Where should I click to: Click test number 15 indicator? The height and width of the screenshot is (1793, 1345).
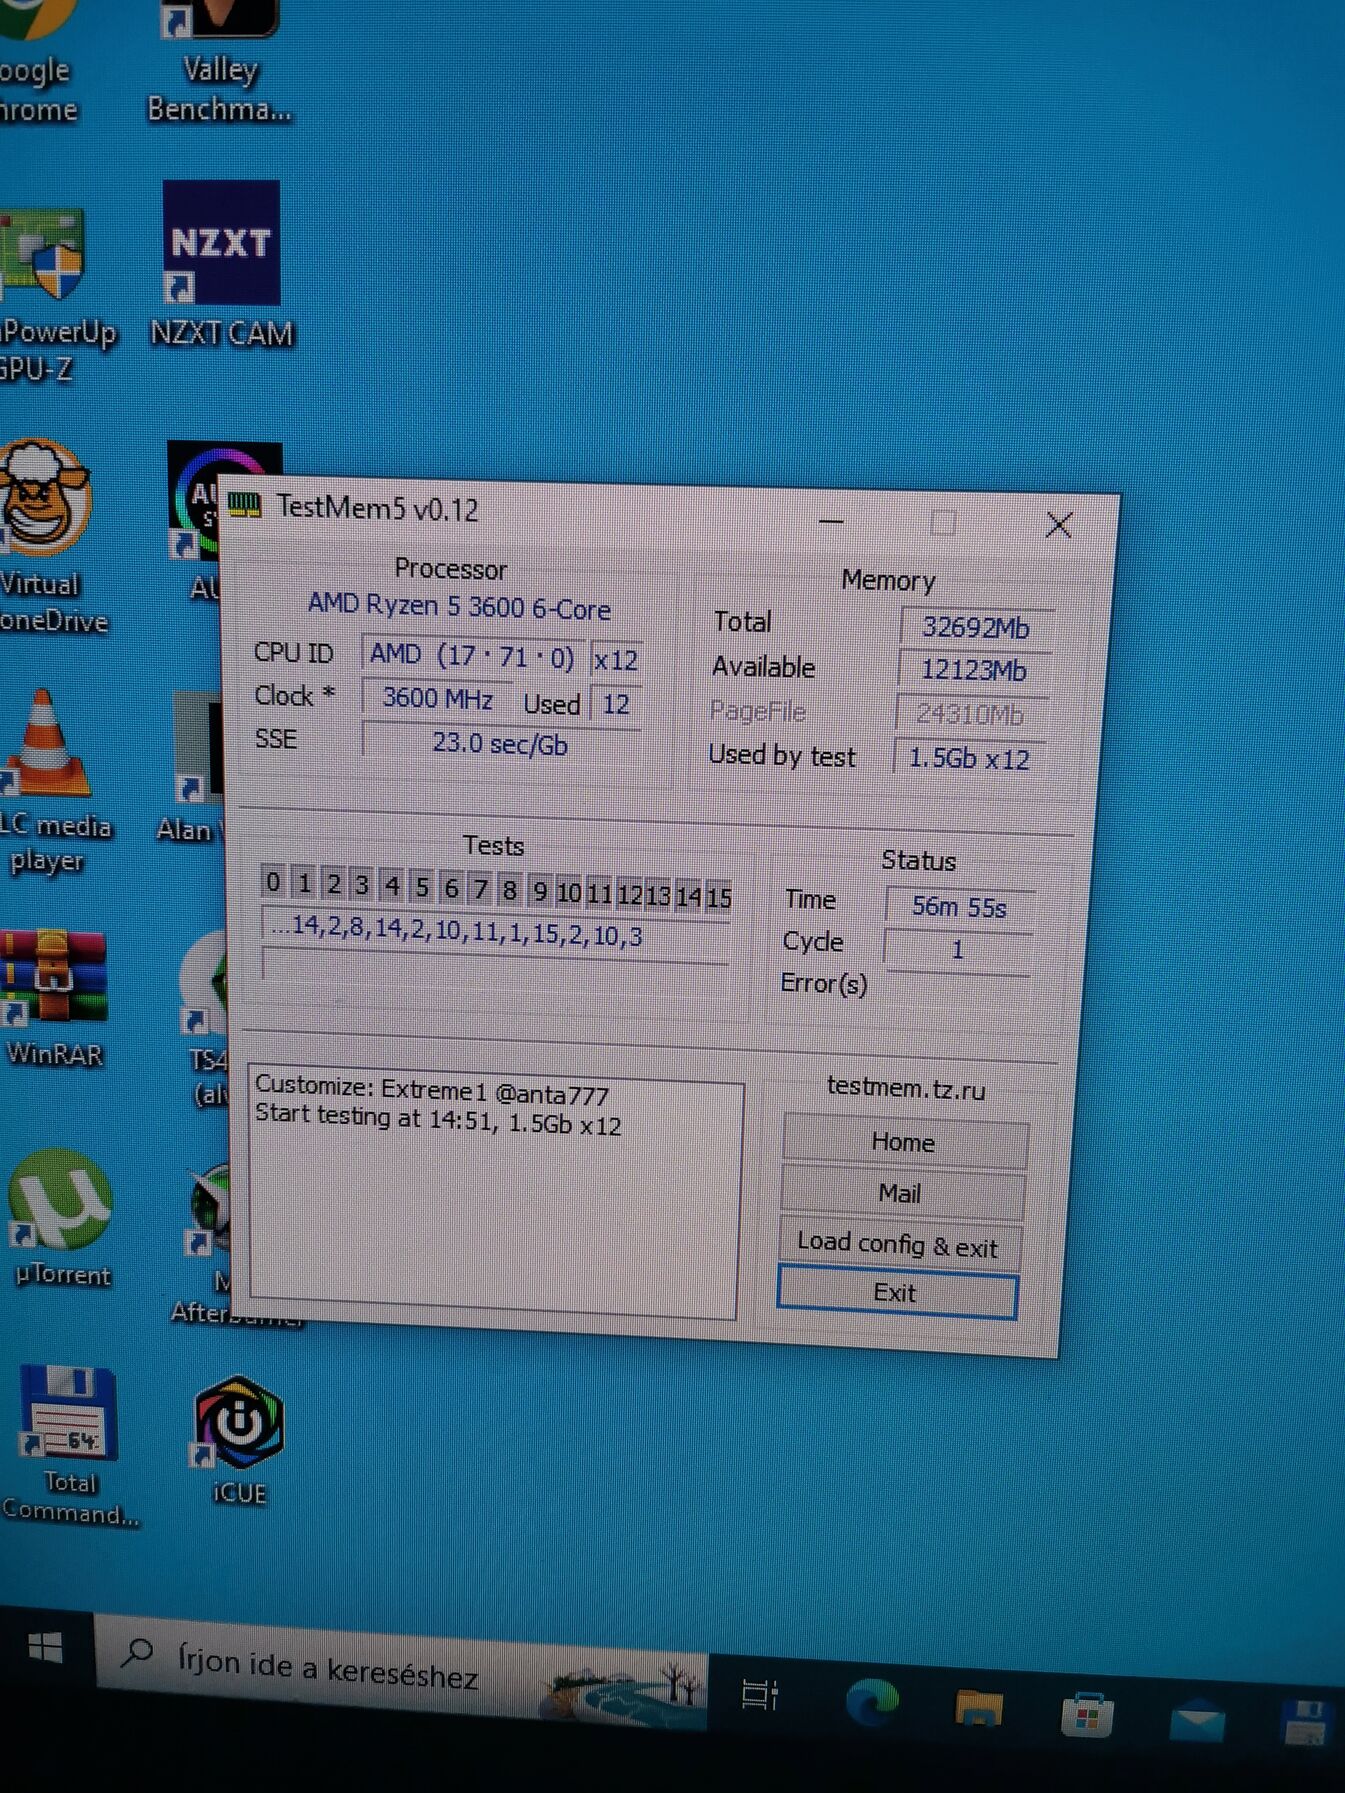(x=718, y=896)
